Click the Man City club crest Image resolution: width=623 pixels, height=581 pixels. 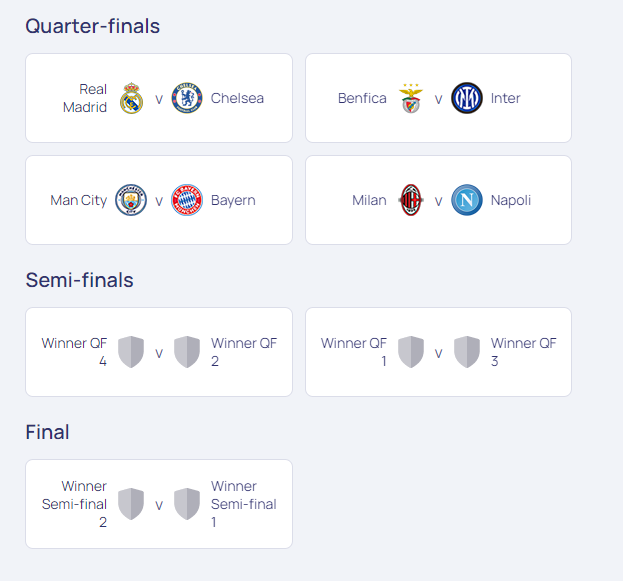(x=131, y=200)
